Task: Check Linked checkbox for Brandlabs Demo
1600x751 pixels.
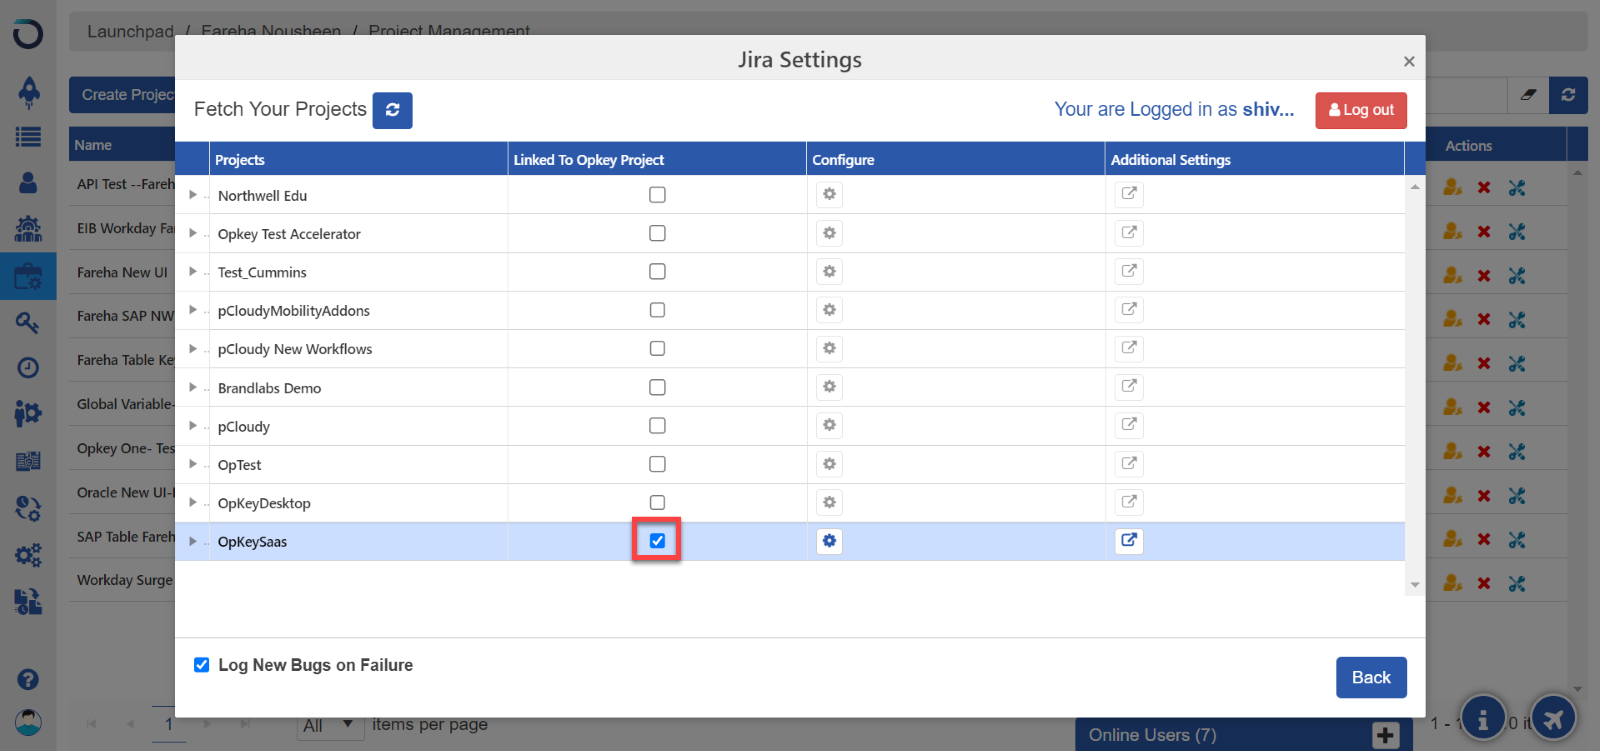Action: [657, 387]
